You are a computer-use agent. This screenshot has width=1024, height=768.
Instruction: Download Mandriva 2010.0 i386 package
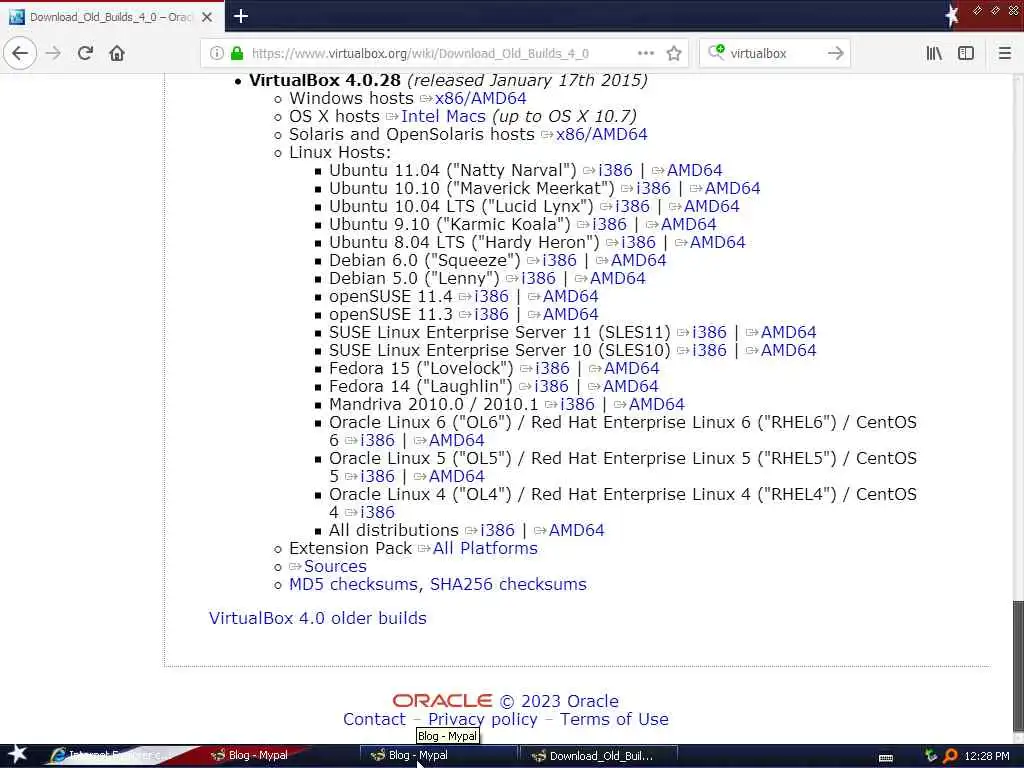[x=577, y=404]
